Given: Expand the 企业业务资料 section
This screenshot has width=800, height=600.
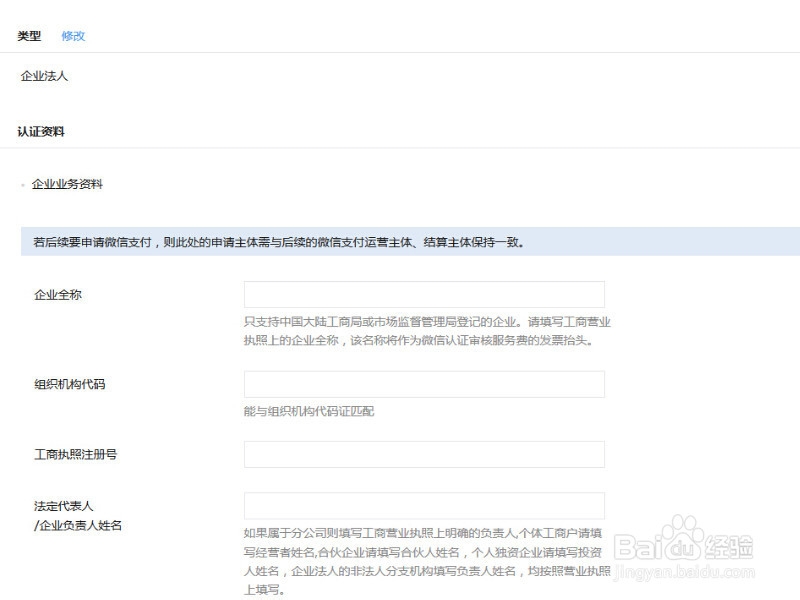Looking at the screenshot, I should 67,184.
